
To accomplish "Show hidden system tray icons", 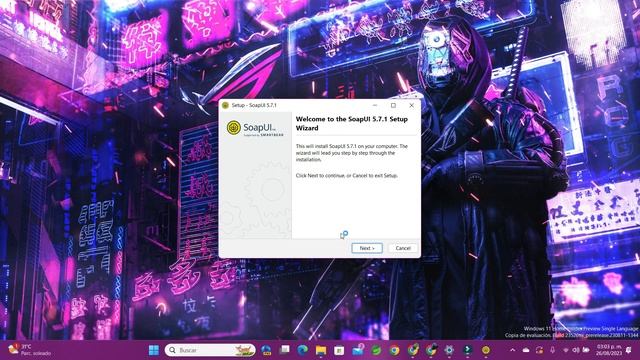I will (513, 350).
